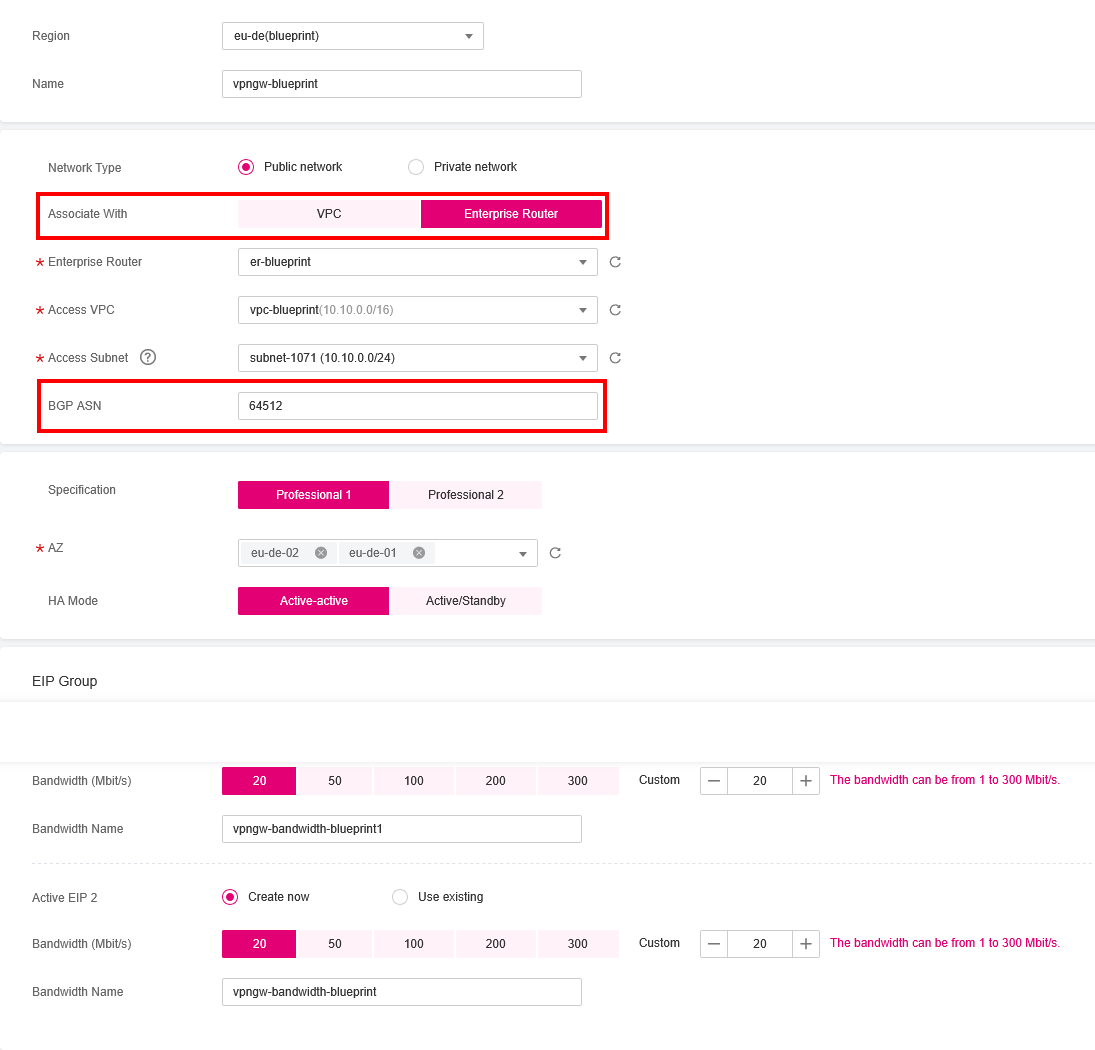Refresh the Access Subnet dropdown
The width and height of the screenshot is (1095, 1050).
[615, 358]
